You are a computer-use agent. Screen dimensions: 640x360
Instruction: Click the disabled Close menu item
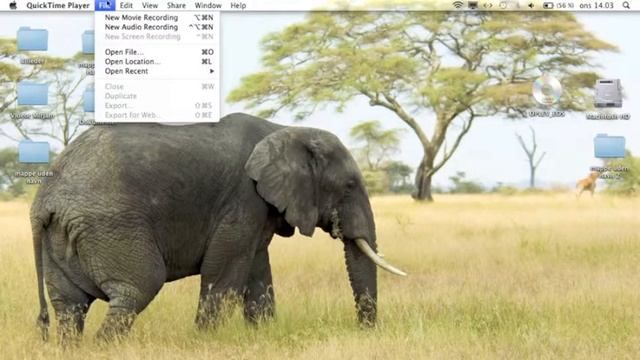pyautogui.click(x=157, y=87)
